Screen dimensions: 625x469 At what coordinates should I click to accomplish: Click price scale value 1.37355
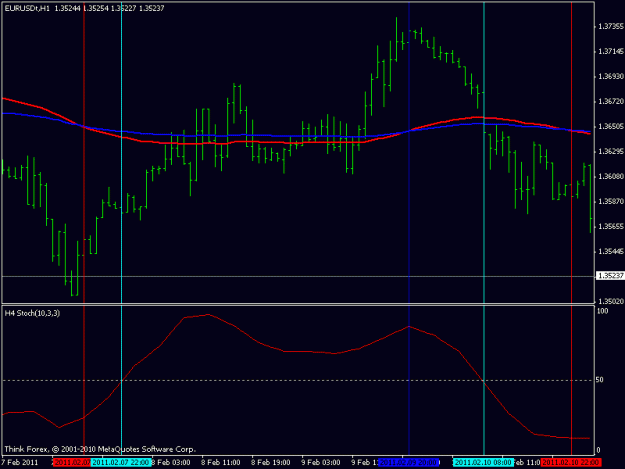(x=611, y=26)
